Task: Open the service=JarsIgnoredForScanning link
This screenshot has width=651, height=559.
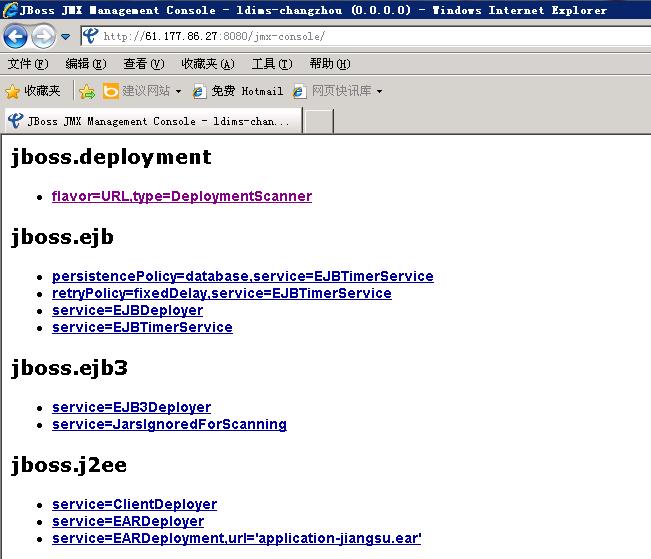Action: (x=169, y=424)
